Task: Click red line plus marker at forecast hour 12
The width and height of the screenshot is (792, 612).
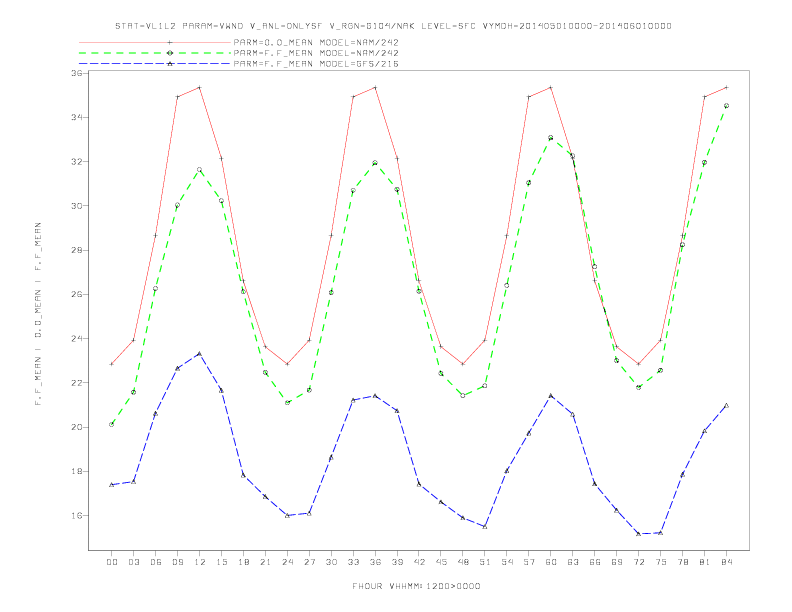Action: [200, 87]
